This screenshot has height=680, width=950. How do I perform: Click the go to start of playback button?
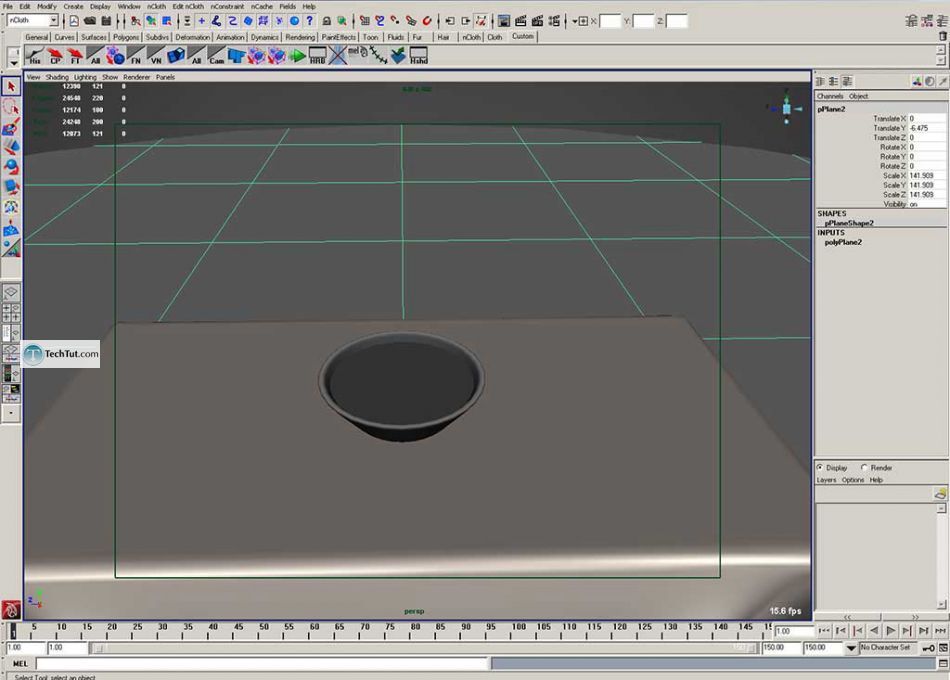click(823, 631)
